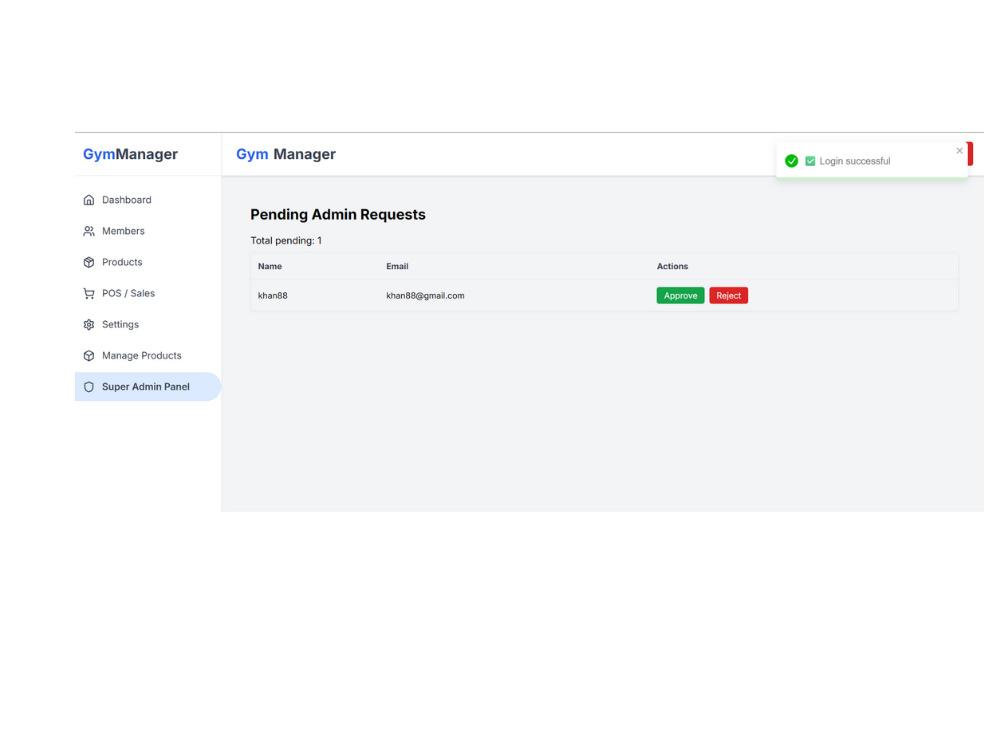Click the green success check icon in toast
Screen dimensions: 1000x750
coord(791,161)
